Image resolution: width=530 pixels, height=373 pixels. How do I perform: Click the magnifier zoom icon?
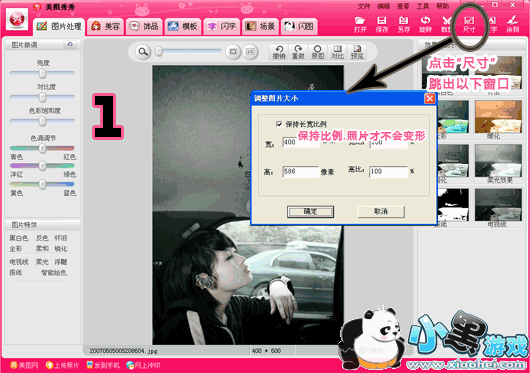tap(143, 52)
